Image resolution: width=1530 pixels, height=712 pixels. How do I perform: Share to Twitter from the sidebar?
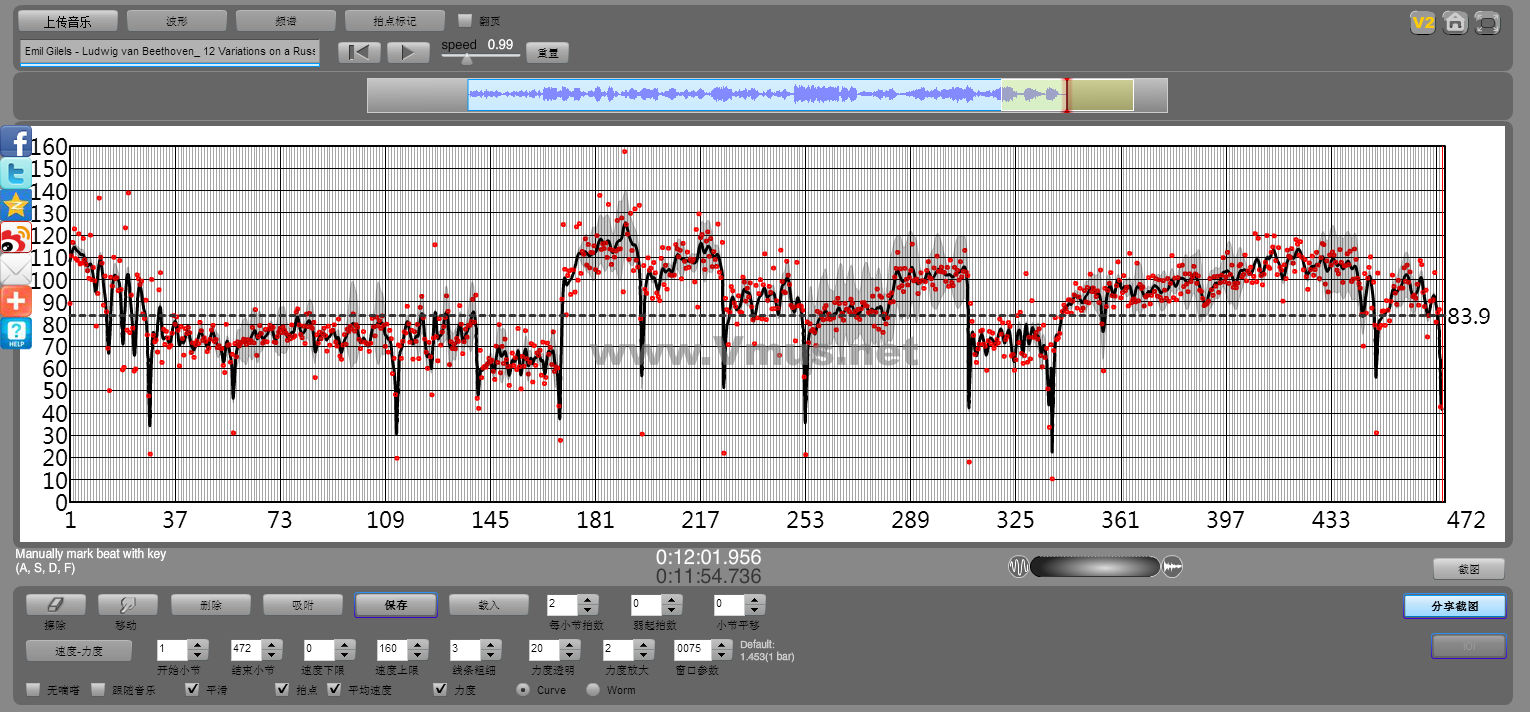coord(16,173)
